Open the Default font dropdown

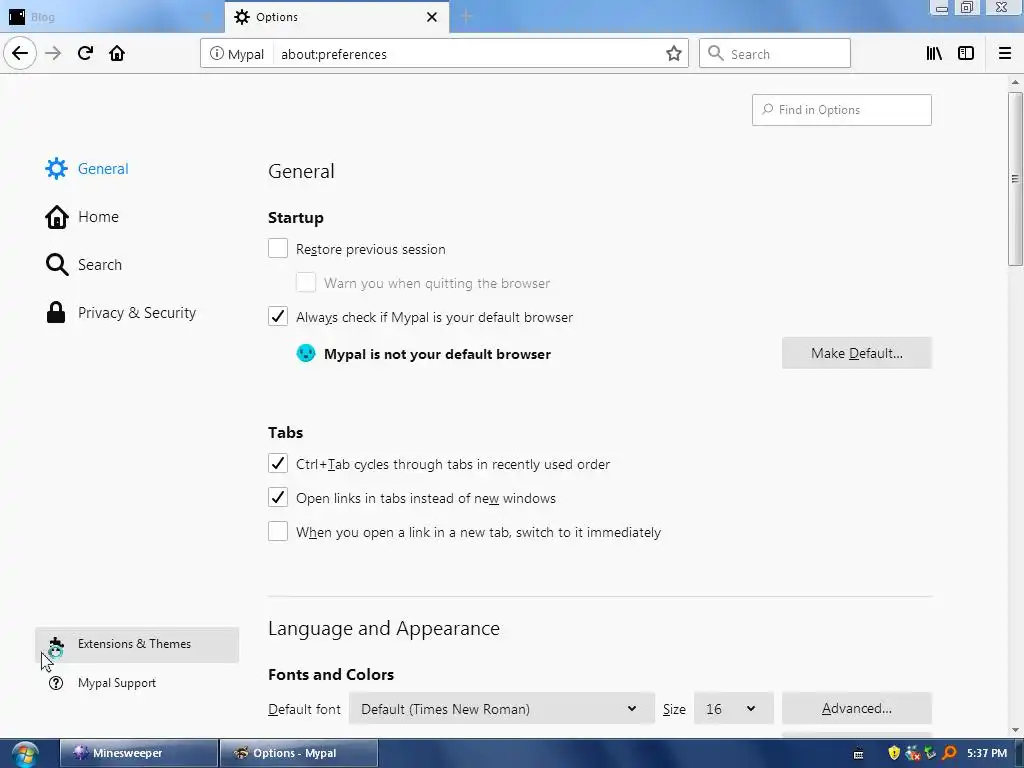coord(502,709)
